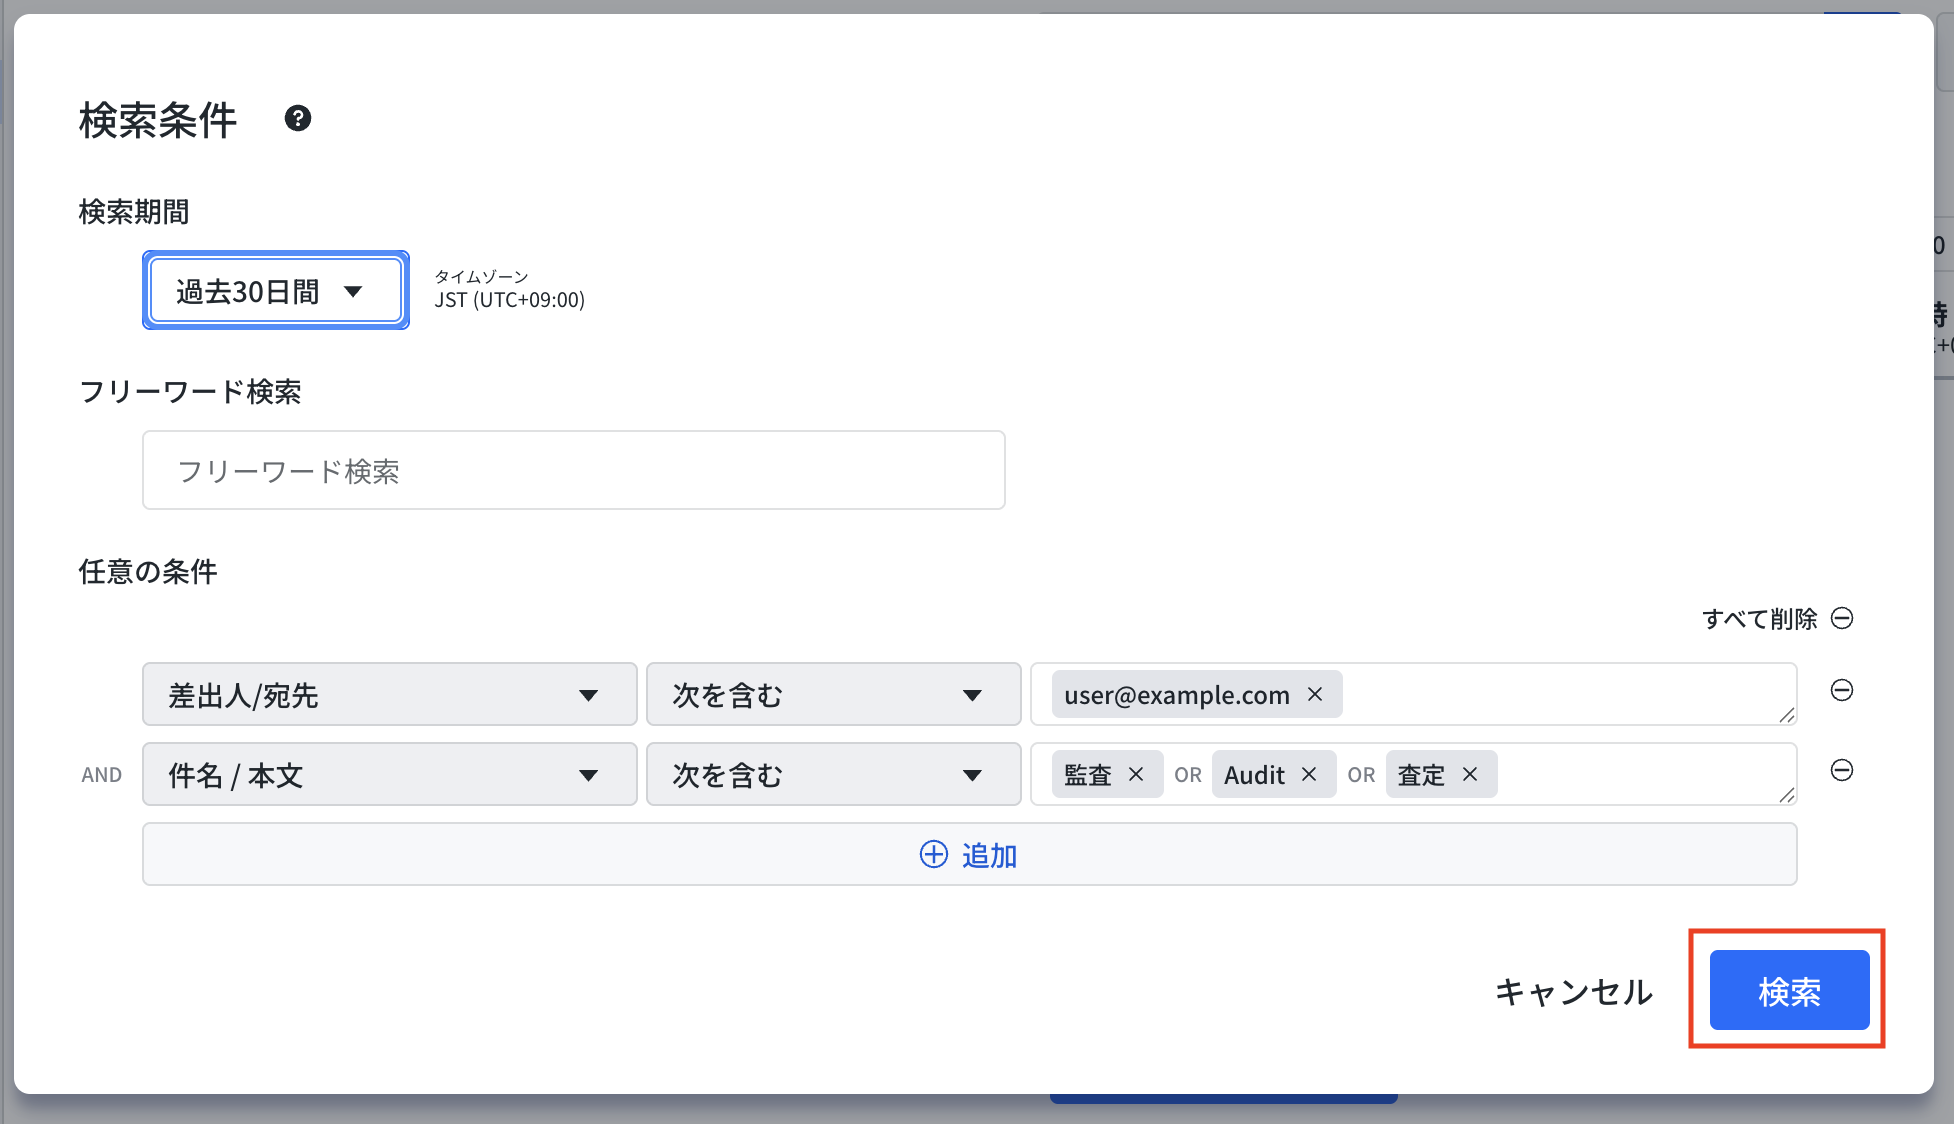
Task: Click the resize handle of the user@example.com field
Action: pyautogui.click(x=1787, y=714)
